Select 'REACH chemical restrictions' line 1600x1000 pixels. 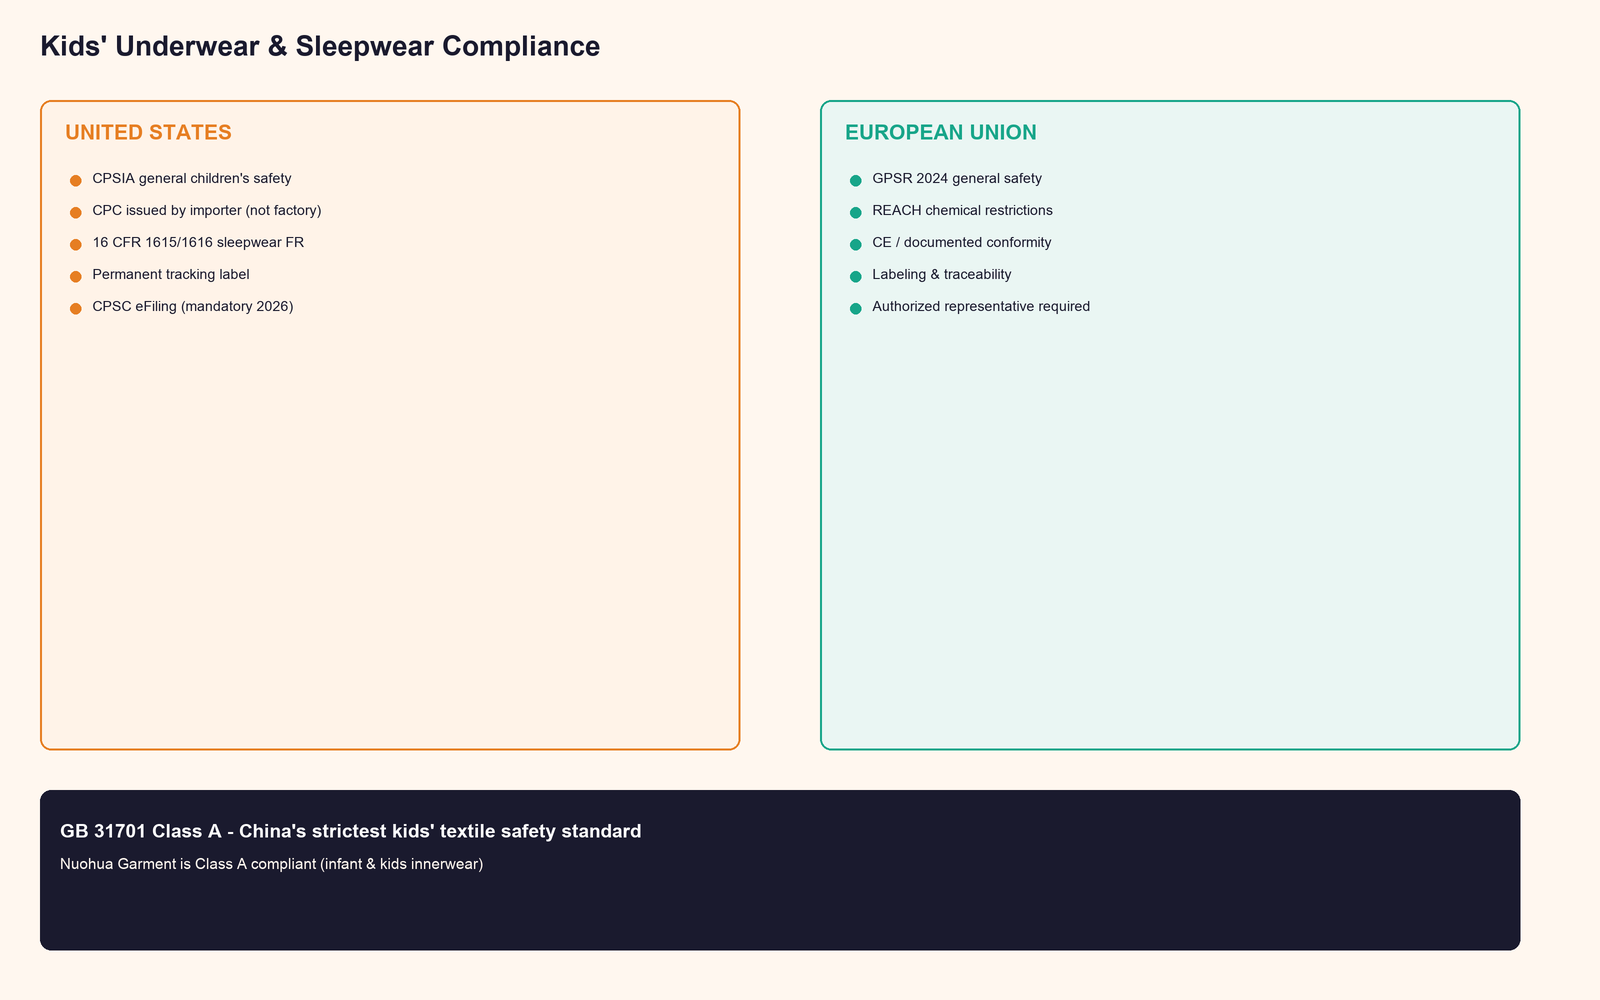click(x=962, y=211)
